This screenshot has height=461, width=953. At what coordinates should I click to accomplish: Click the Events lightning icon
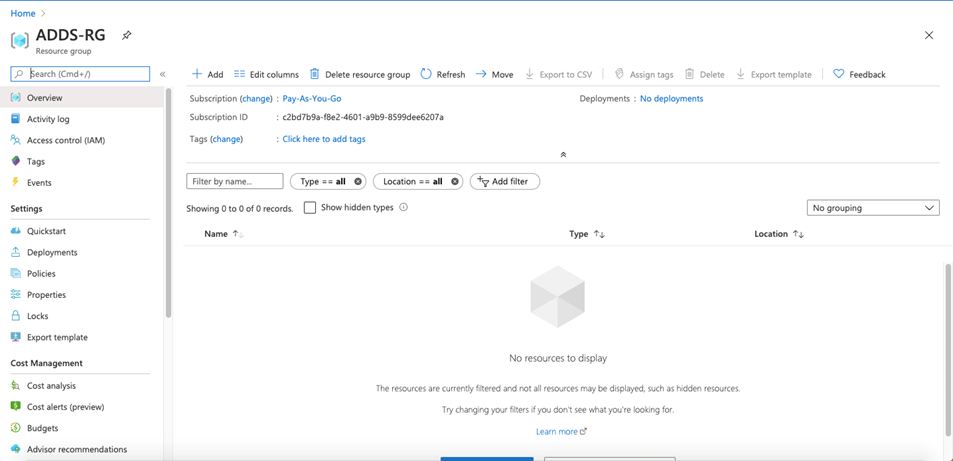16,182
